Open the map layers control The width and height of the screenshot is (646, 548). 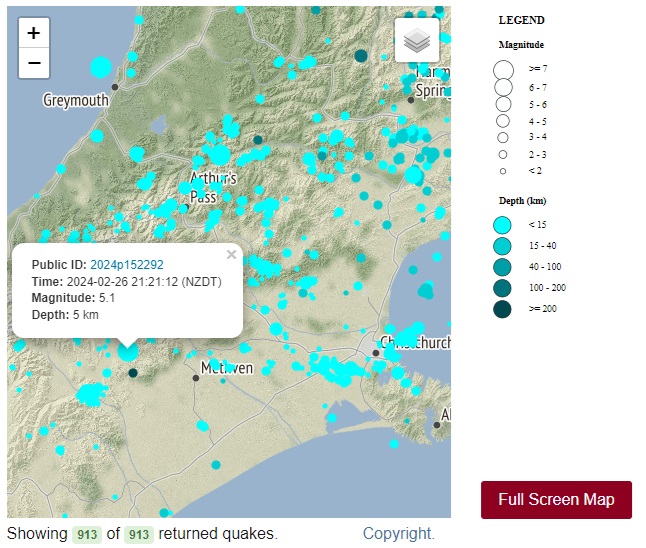[417, 40]
